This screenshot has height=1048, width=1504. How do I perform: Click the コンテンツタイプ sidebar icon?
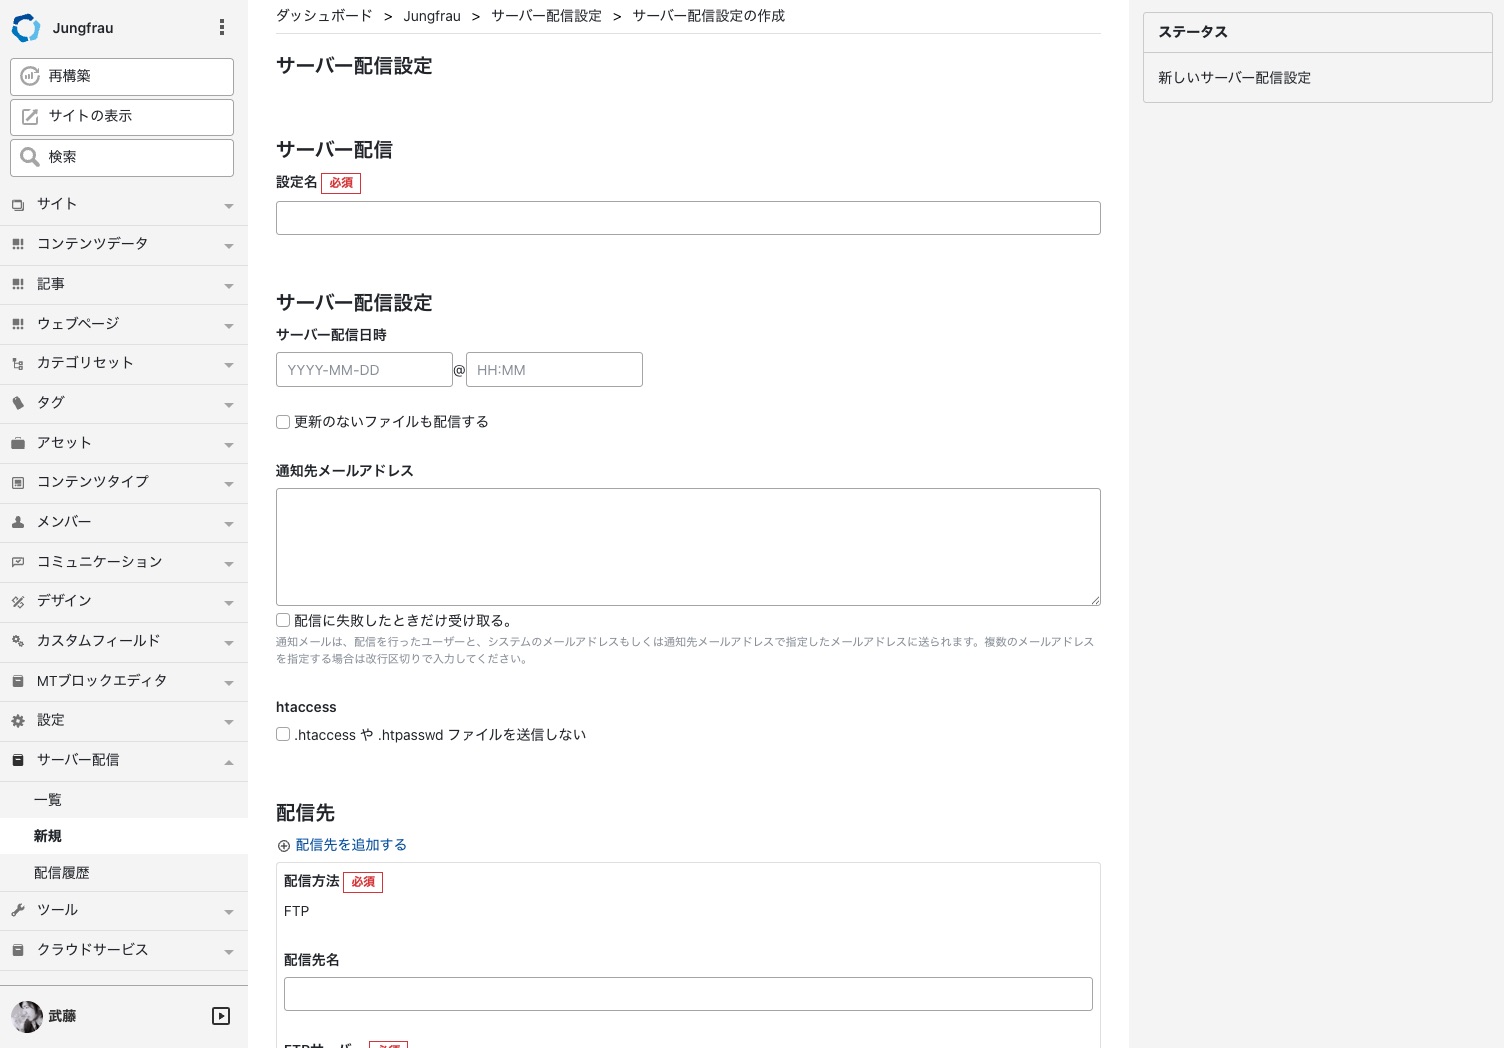click(x=18, y=483)
